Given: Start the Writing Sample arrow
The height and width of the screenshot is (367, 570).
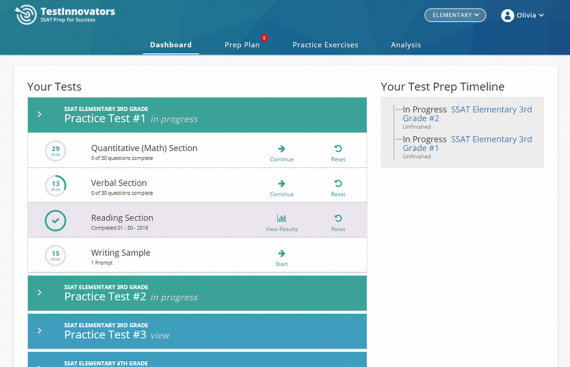Looking at the screenshot, I should [281, 253].
